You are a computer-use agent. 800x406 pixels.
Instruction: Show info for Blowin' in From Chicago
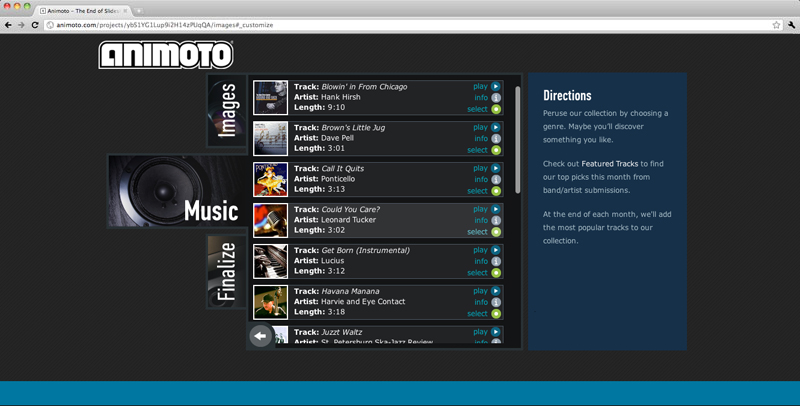coord(487,98)
